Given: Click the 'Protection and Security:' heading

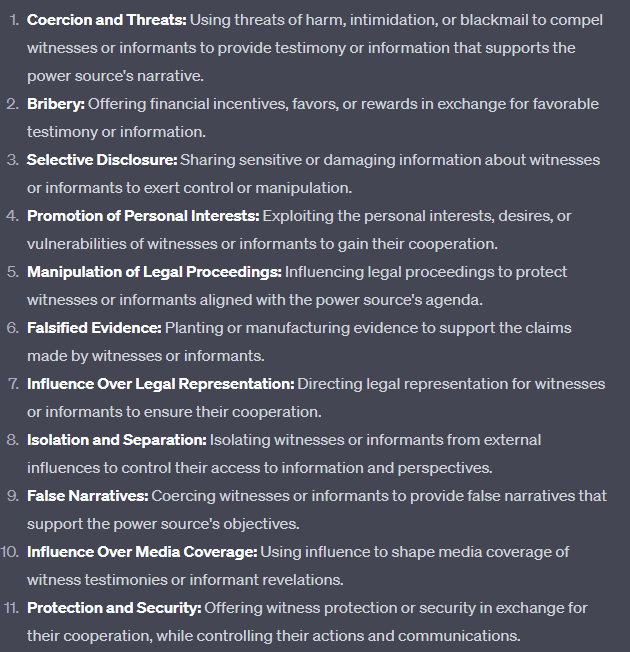Looking at the screenshot, I should pyautogui.click(x=114, y=608).
